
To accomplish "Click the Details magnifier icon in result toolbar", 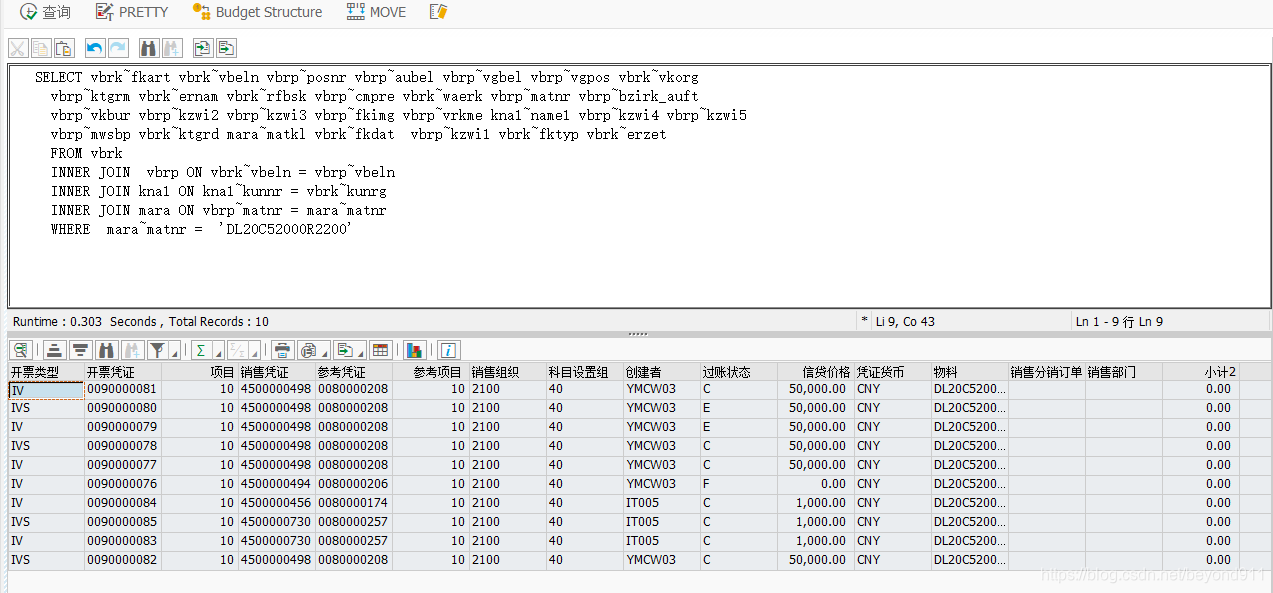I will [20, 350].
